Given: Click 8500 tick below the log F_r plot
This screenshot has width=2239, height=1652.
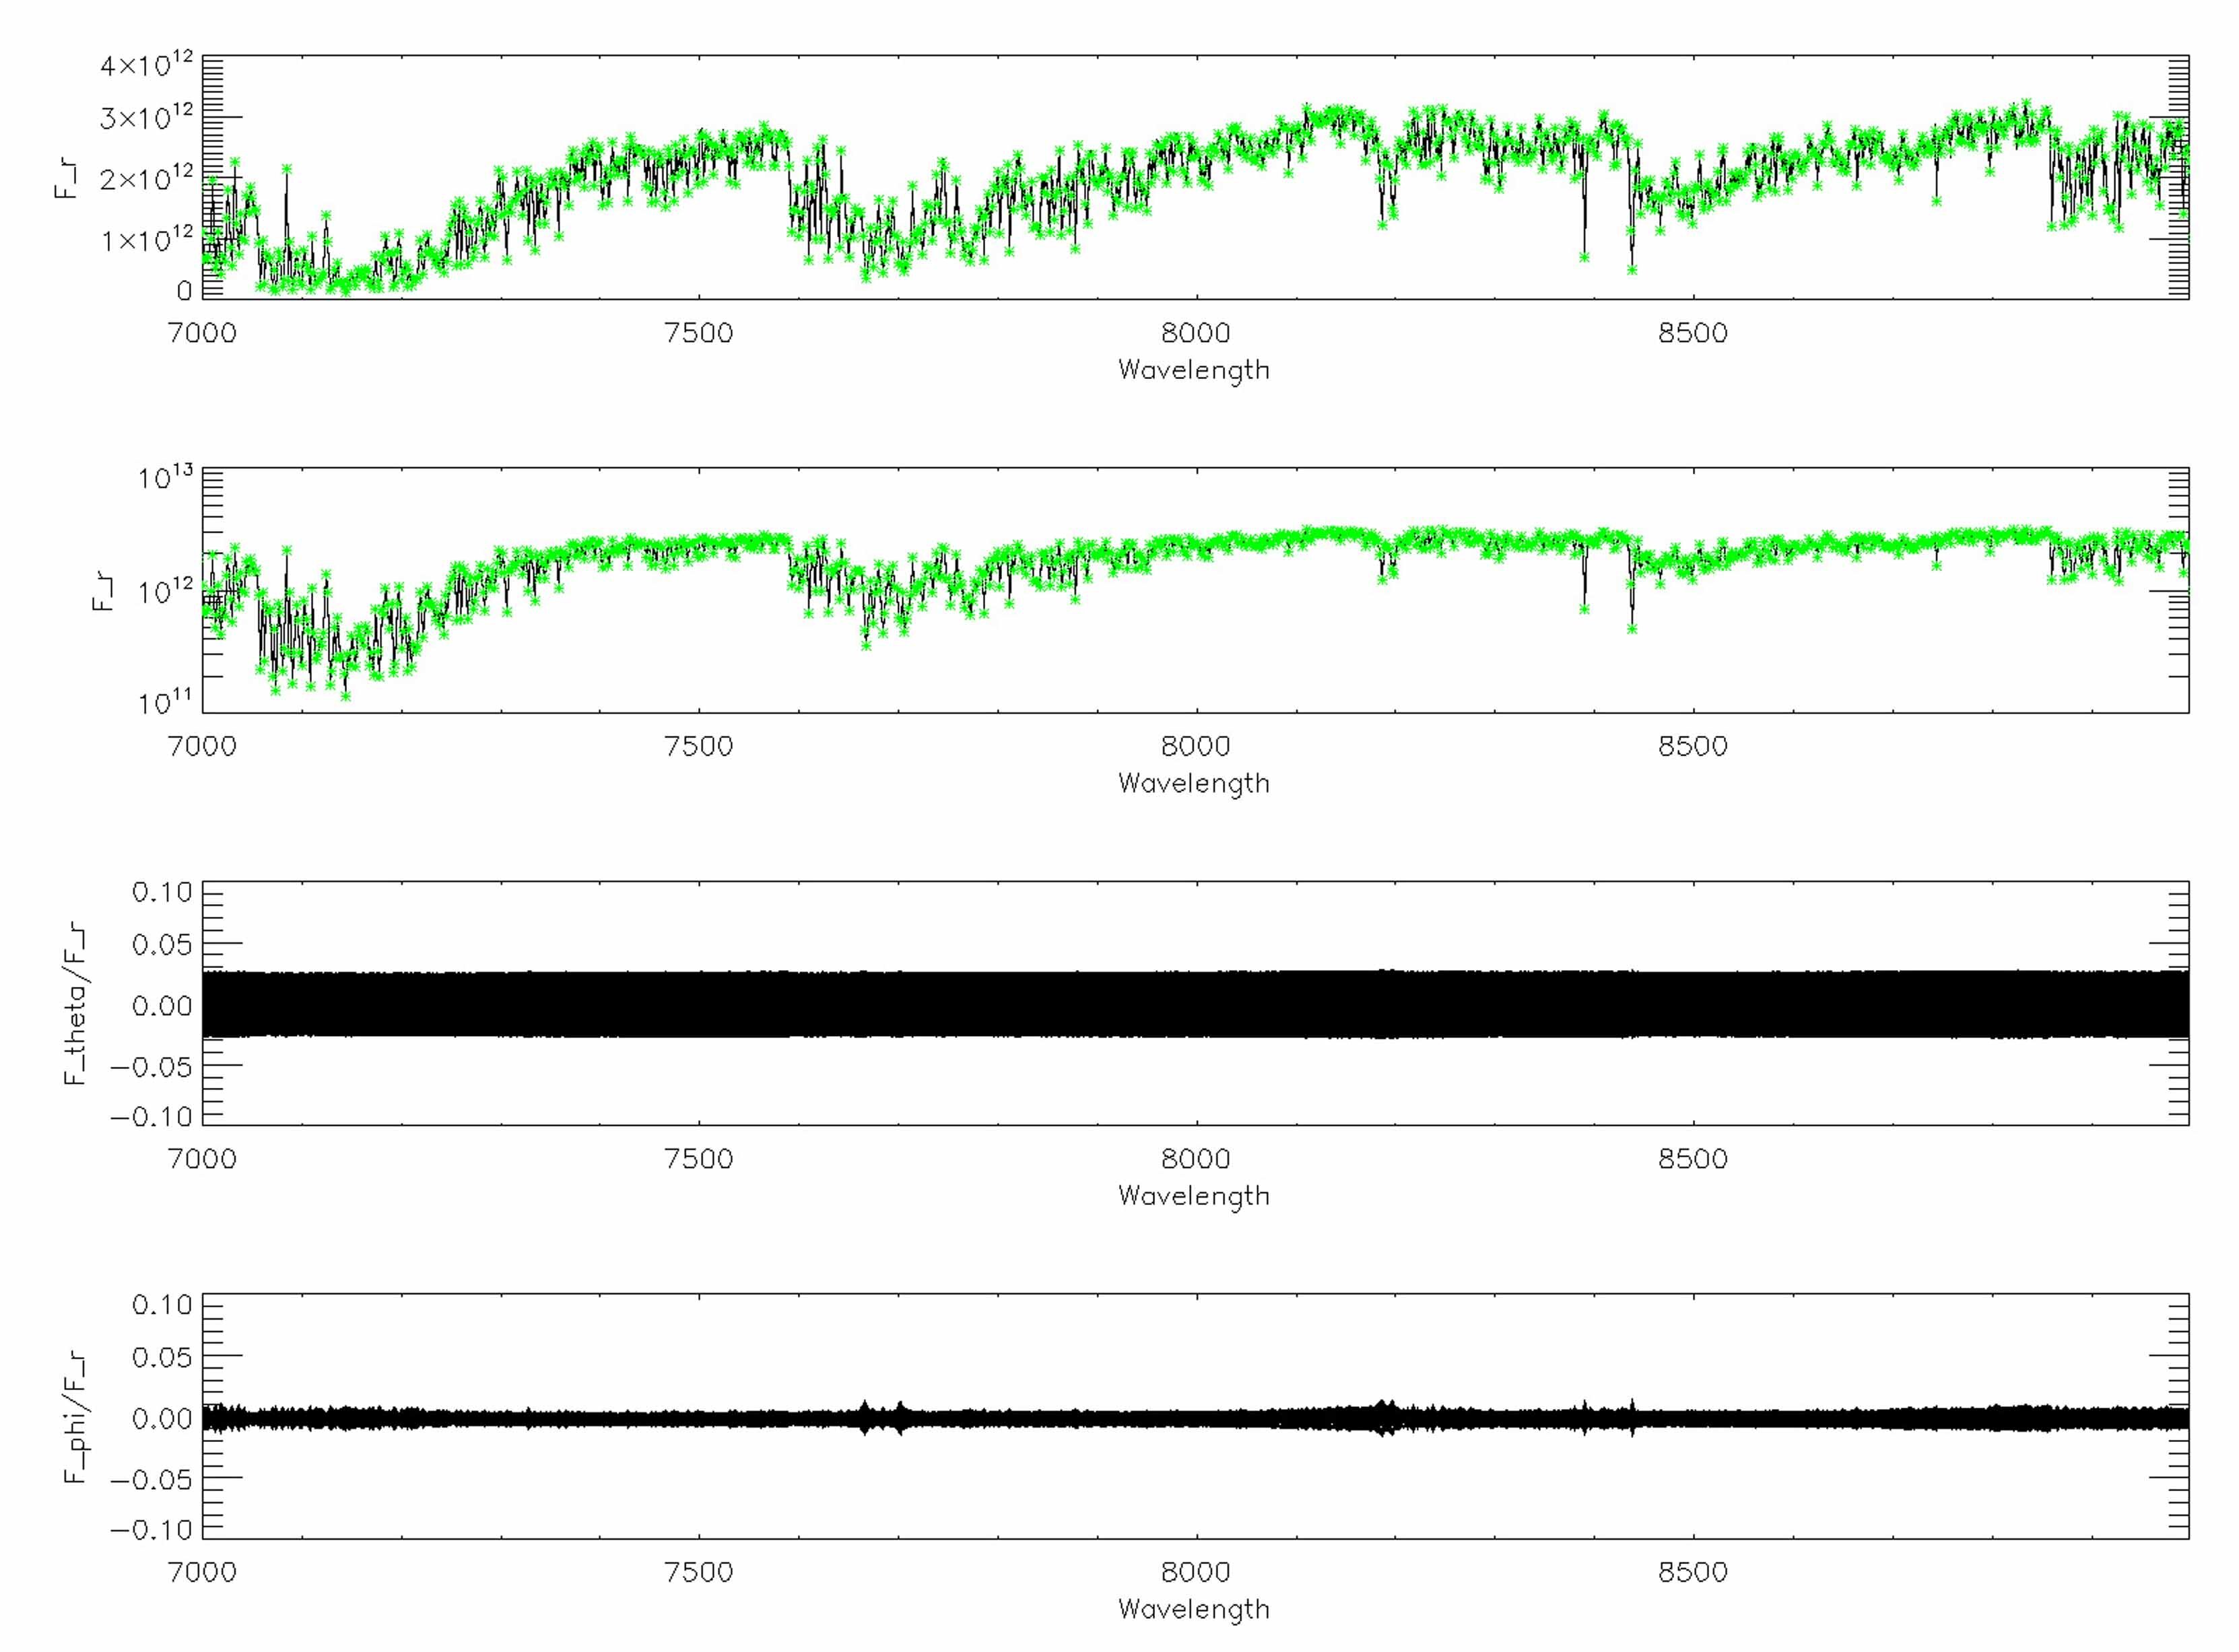Looking at the screenshot, I should click(1693, 746).
